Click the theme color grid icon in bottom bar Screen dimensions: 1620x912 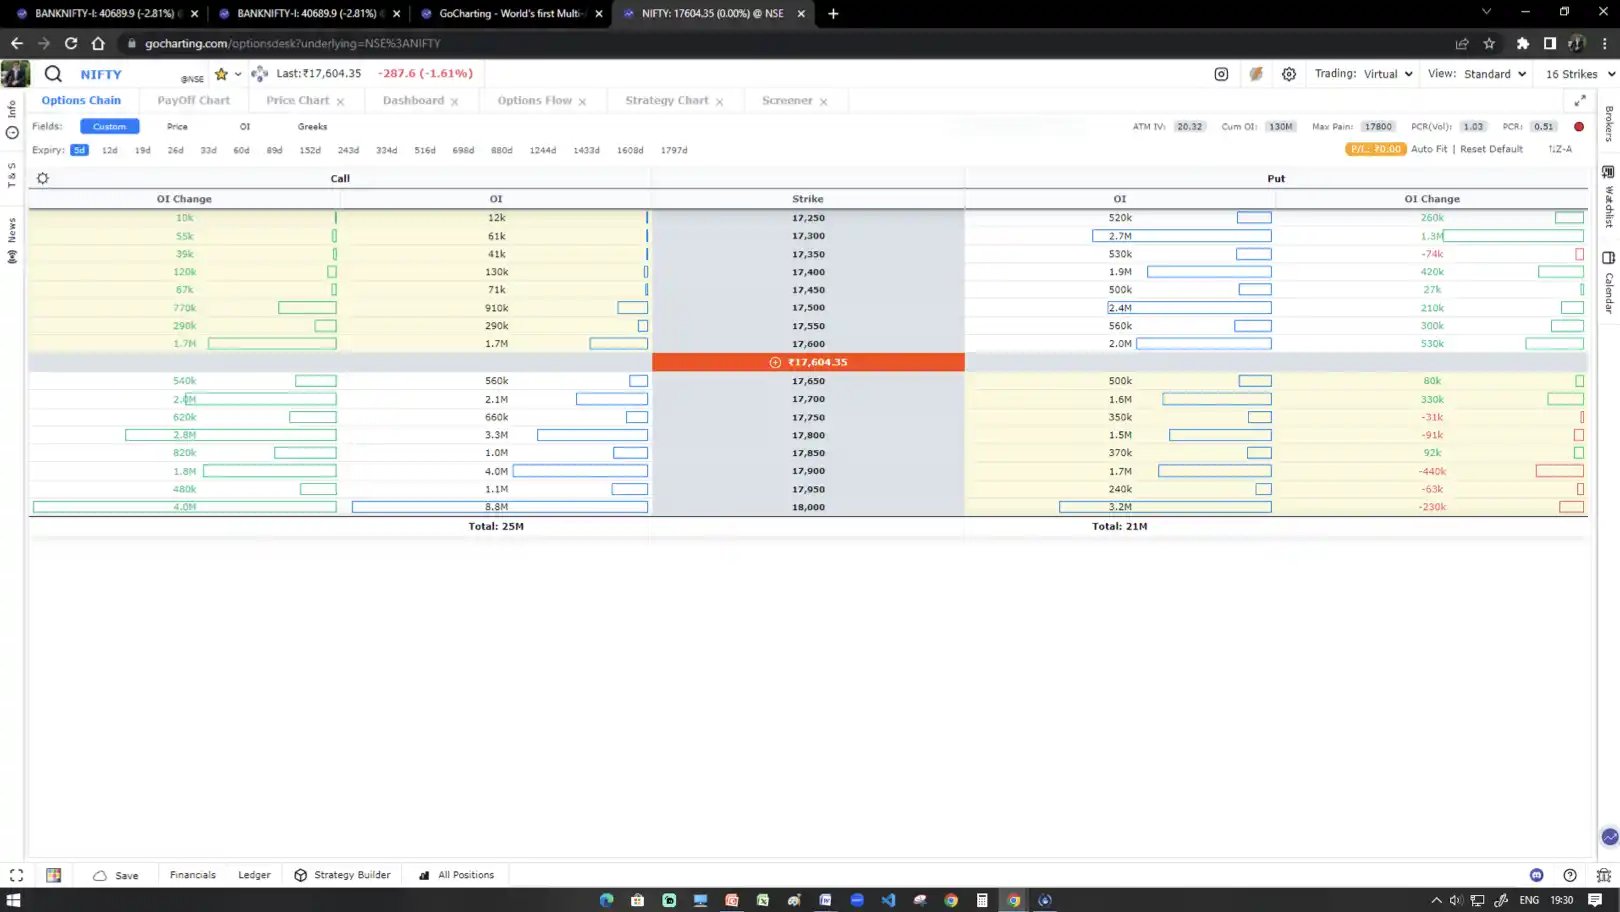click(x=53, y=874)
